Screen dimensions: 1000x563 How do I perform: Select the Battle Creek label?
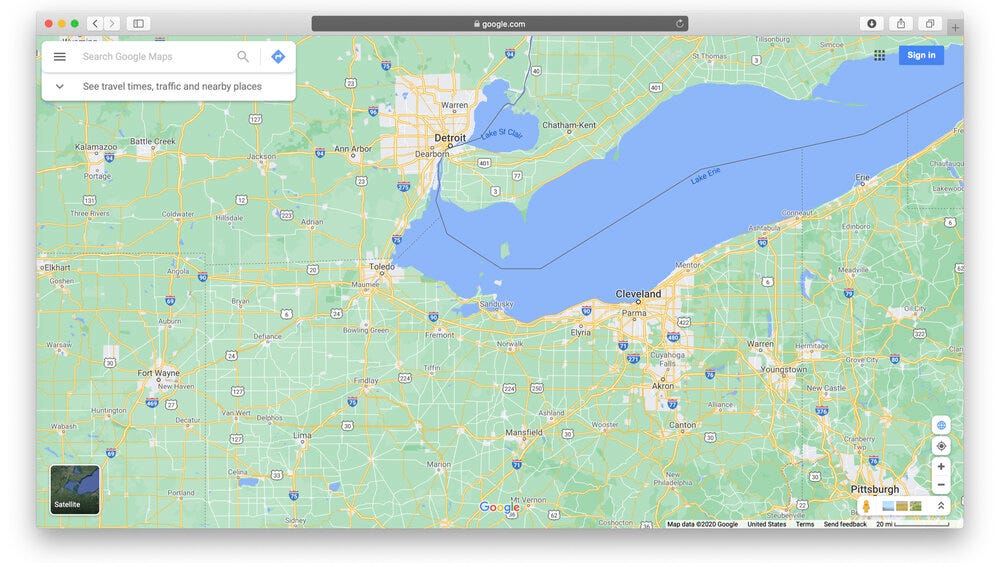click(152, 142)
